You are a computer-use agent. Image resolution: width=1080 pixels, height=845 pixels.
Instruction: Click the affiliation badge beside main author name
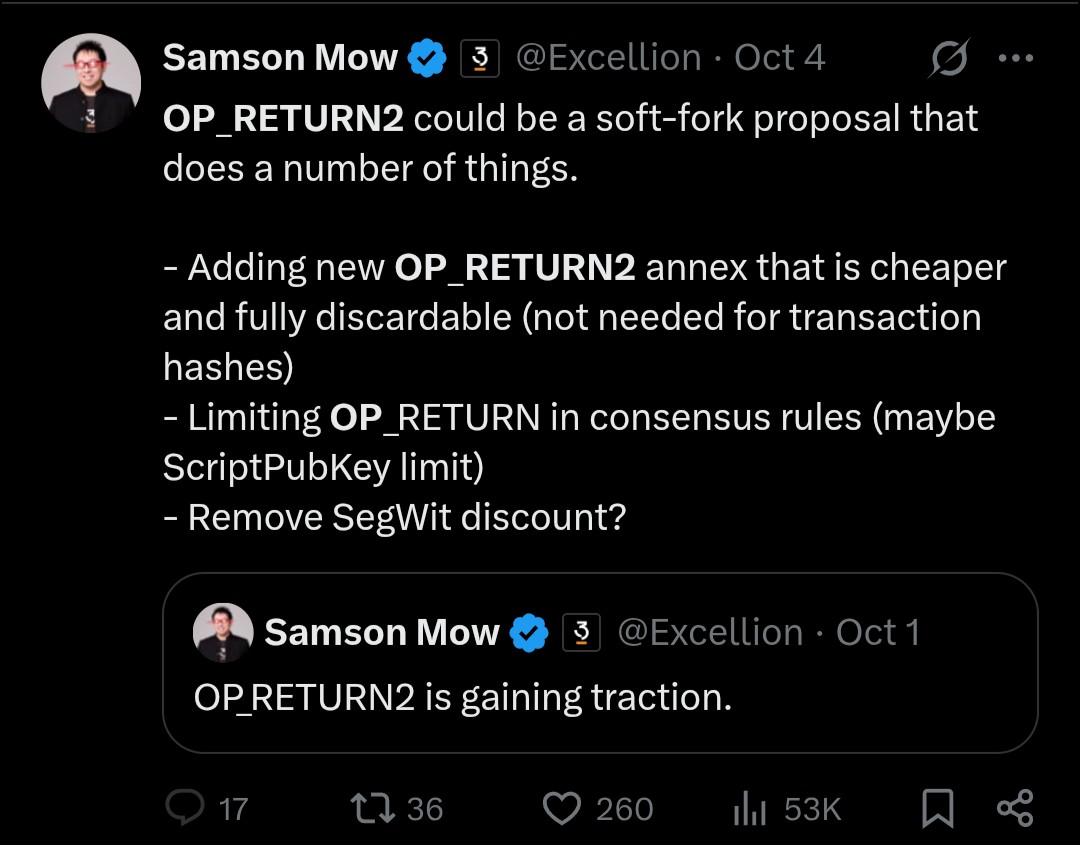point(479,59)
